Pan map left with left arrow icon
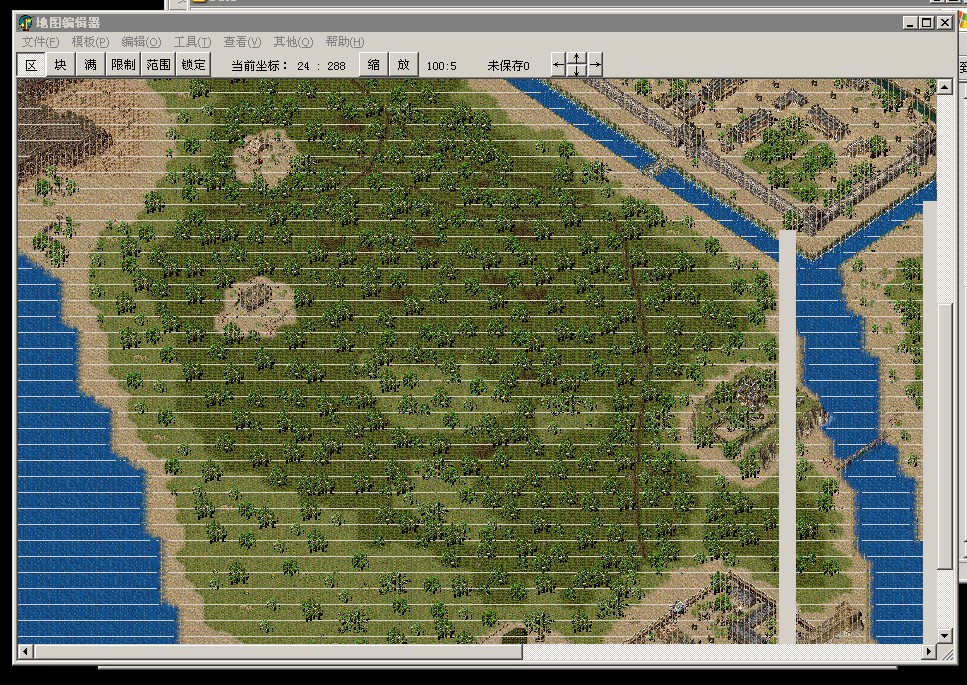This screenshot has width=967, height=685. point(558,64)
